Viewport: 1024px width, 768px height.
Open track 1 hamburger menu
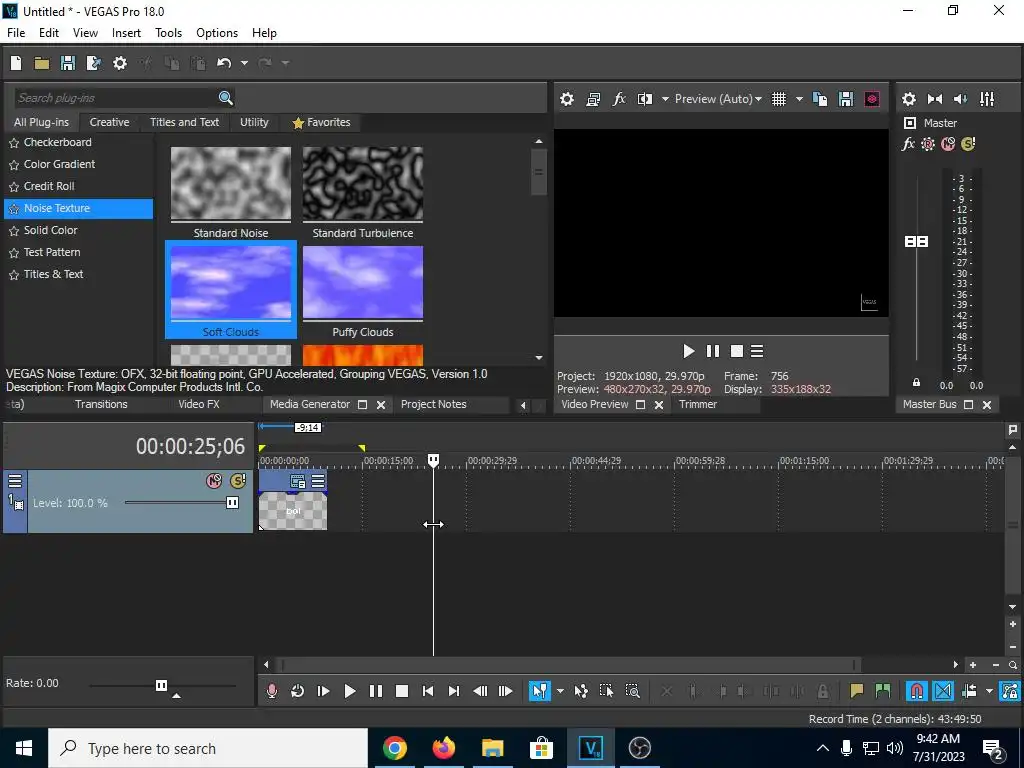14,481
